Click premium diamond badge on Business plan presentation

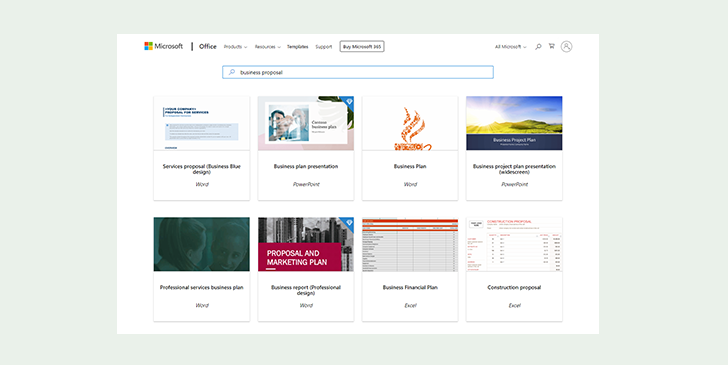coord(349,101)
